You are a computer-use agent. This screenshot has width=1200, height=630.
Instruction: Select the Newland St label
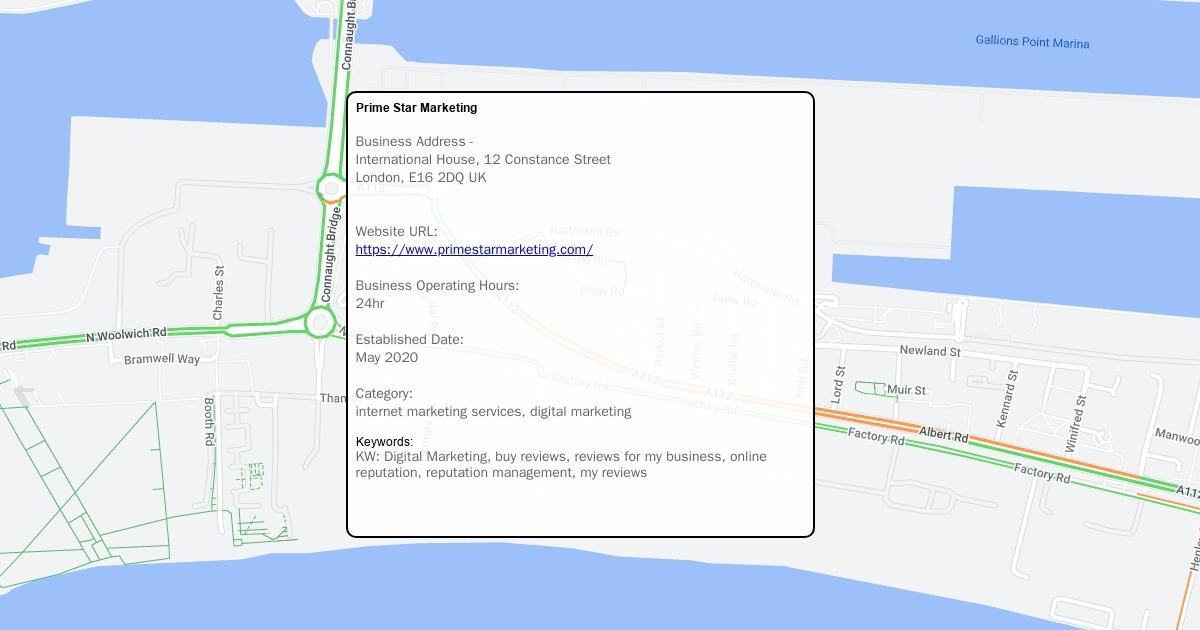point(929,352)
